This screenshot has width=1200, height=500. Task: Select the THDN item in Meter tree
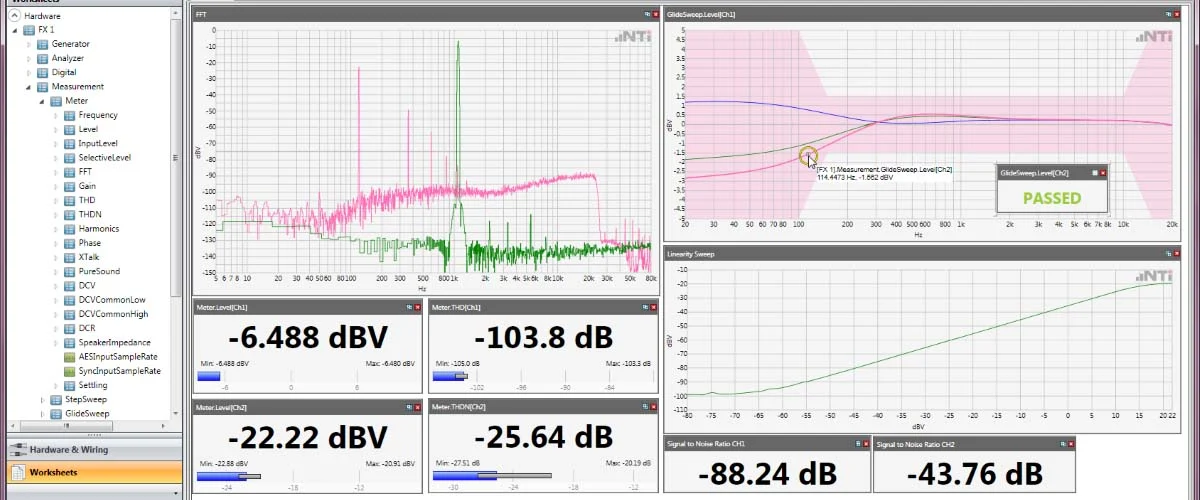[90, 214]
